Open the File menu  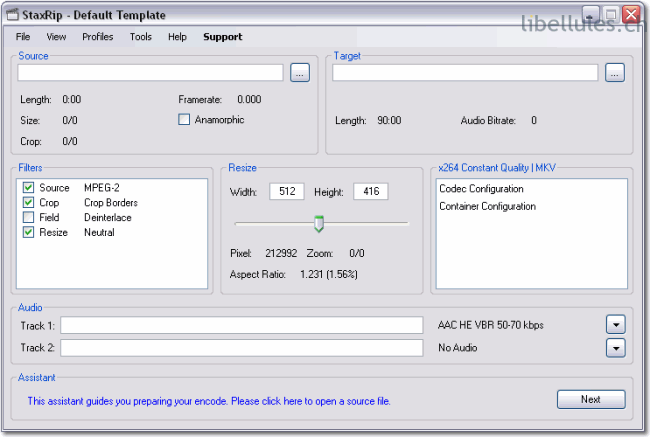click(23, 37)
